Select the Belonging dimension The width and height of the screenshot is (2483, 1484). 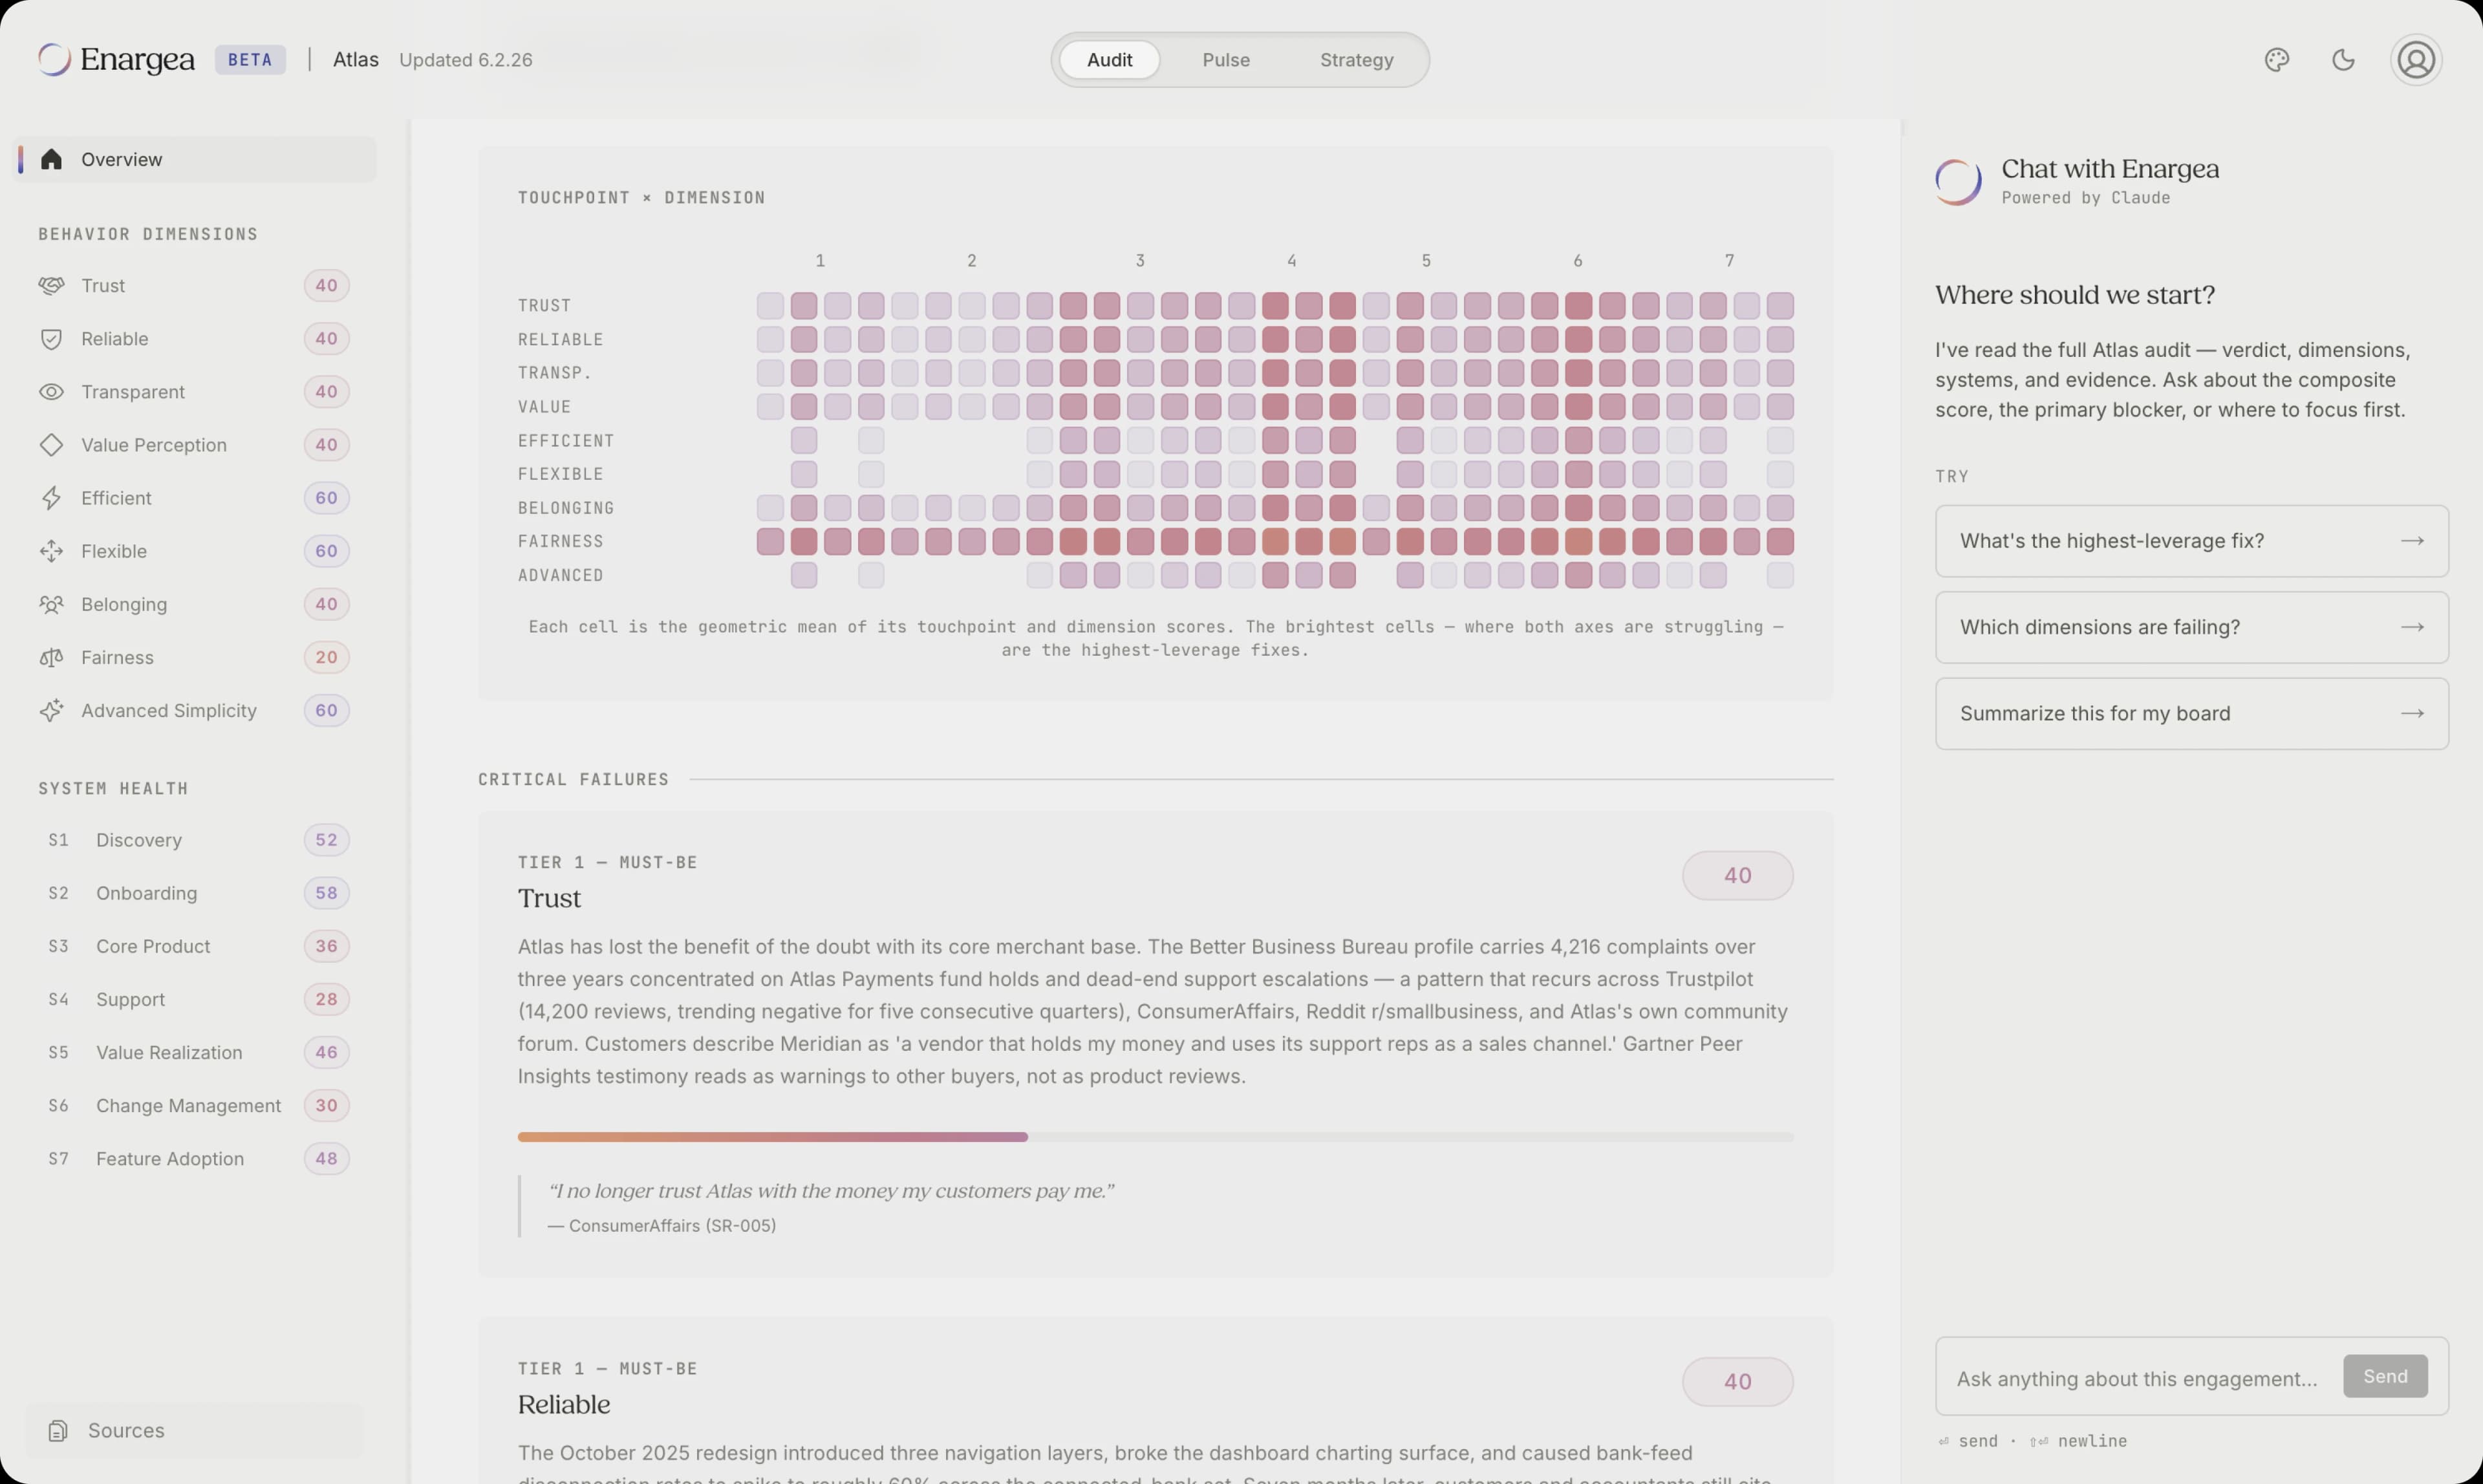coord(194,604)
